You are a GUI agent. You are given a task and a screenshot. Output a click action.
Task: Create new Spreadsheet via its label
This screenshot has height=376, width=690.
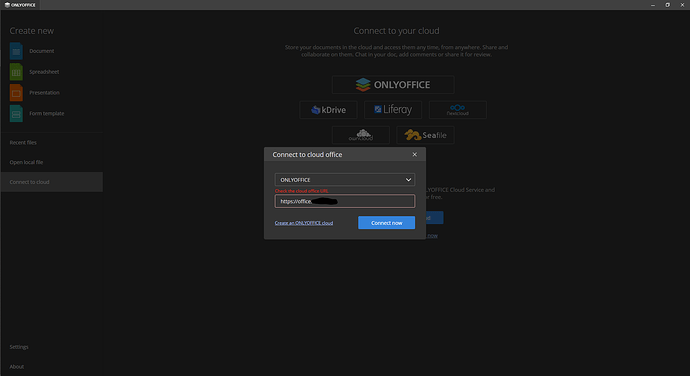[x=44, y=72]
